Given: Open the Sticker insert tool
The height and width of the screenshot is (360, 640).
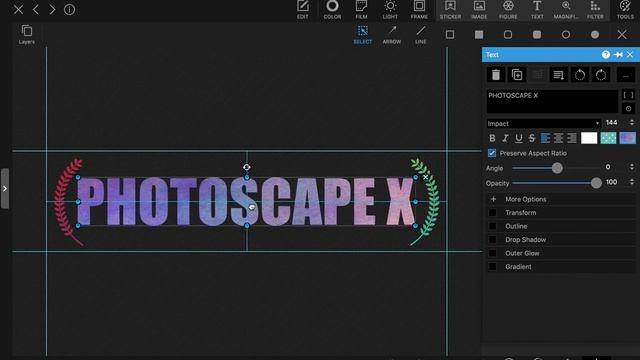Looking at the screenshot, I should tap(450, 9).
